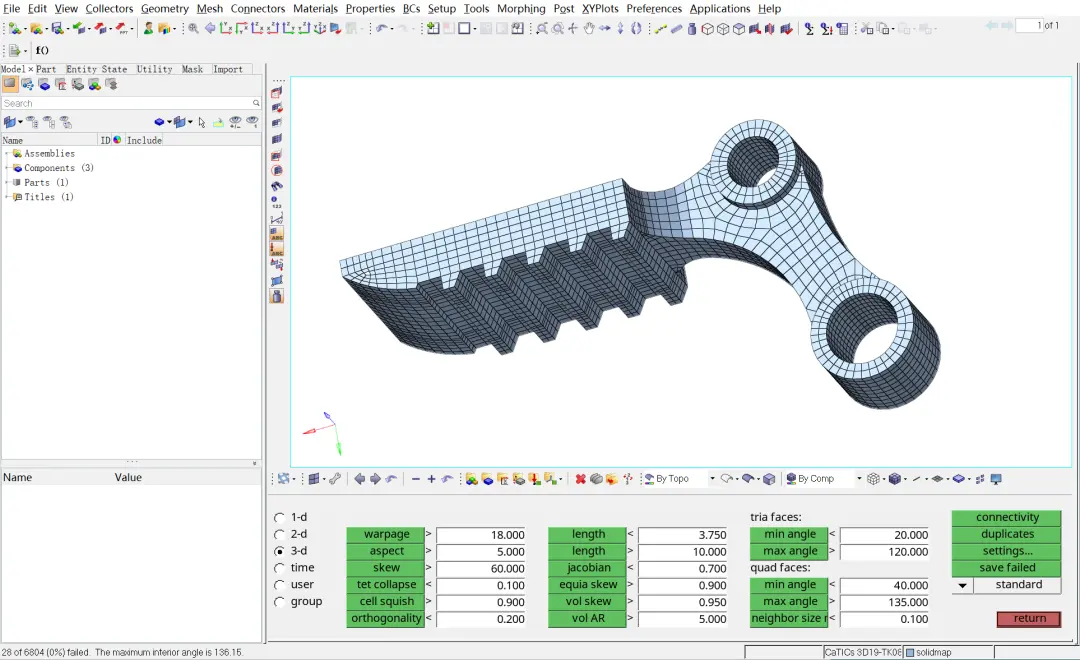Viewport: 1080px width, 660px height.
Task: Click the red return button
Action: [x=1029, y=619]
